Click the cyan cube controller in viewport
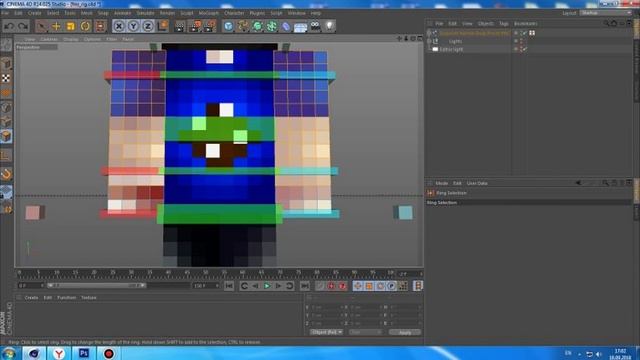 tap(403, 213)
